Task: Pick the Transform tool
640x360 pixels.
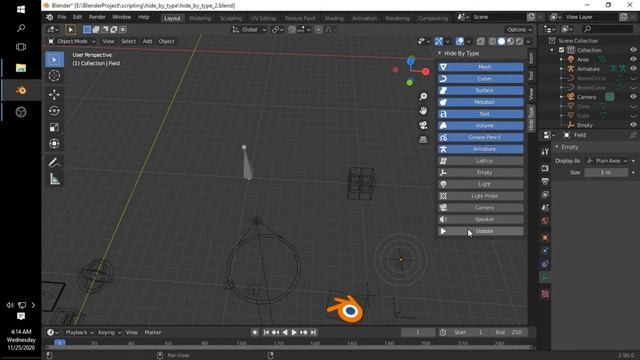Action: pos(54,143)
